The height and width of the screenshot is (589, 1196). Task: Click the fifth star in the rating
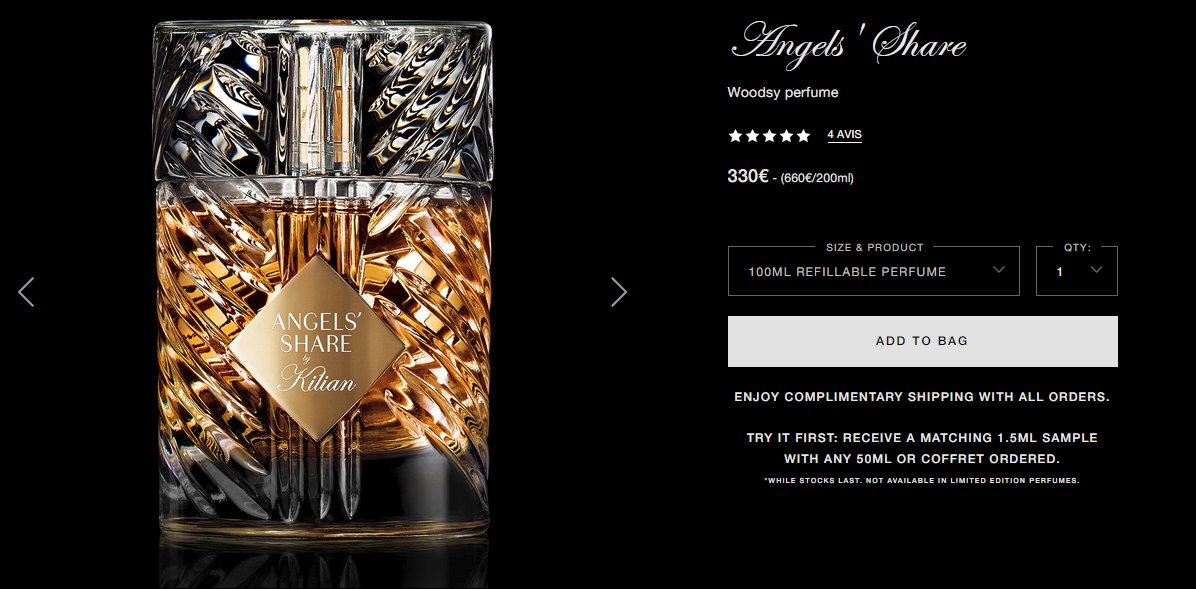[803, 136]
